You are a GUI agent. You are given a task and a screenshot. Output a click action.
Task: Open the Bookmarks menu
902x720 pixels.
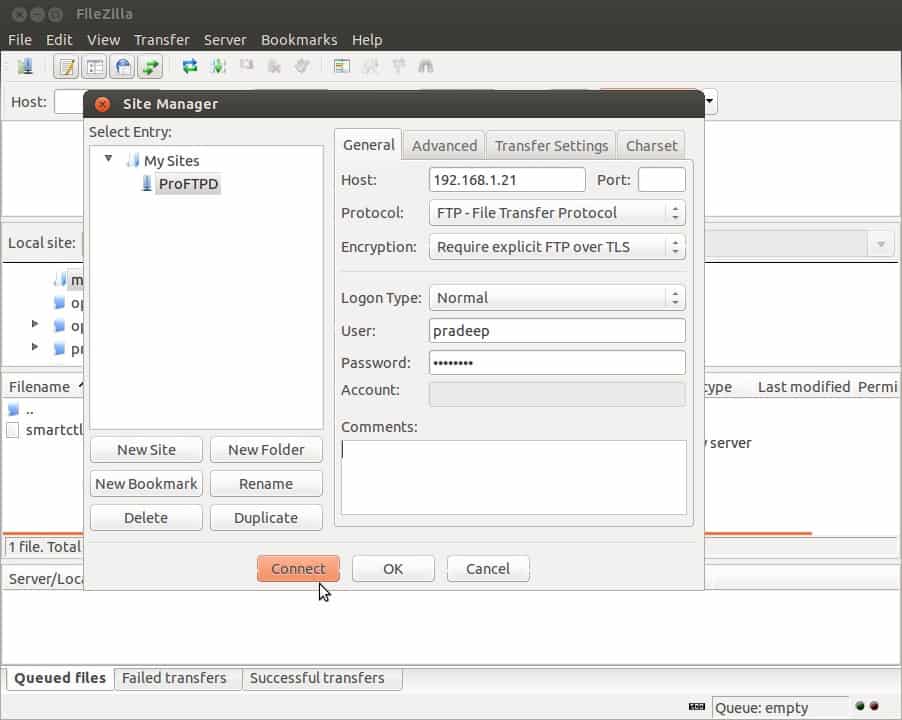click(299, 40)
